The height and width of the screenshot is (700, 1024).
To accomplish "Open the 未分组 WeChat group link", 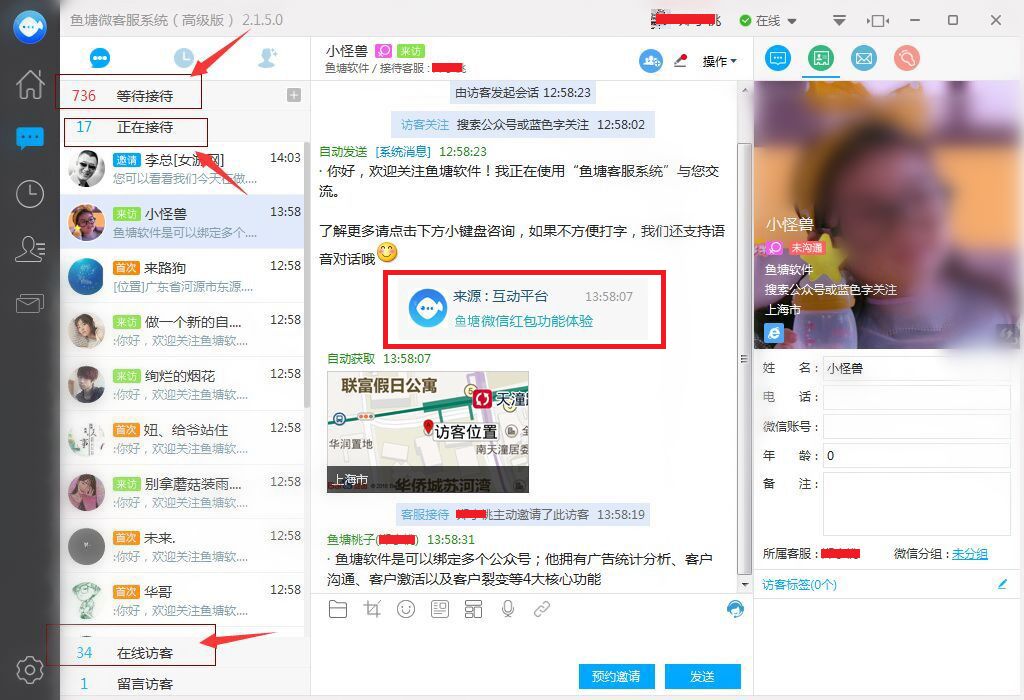I will pyautogui.click(x=970, y=554).
